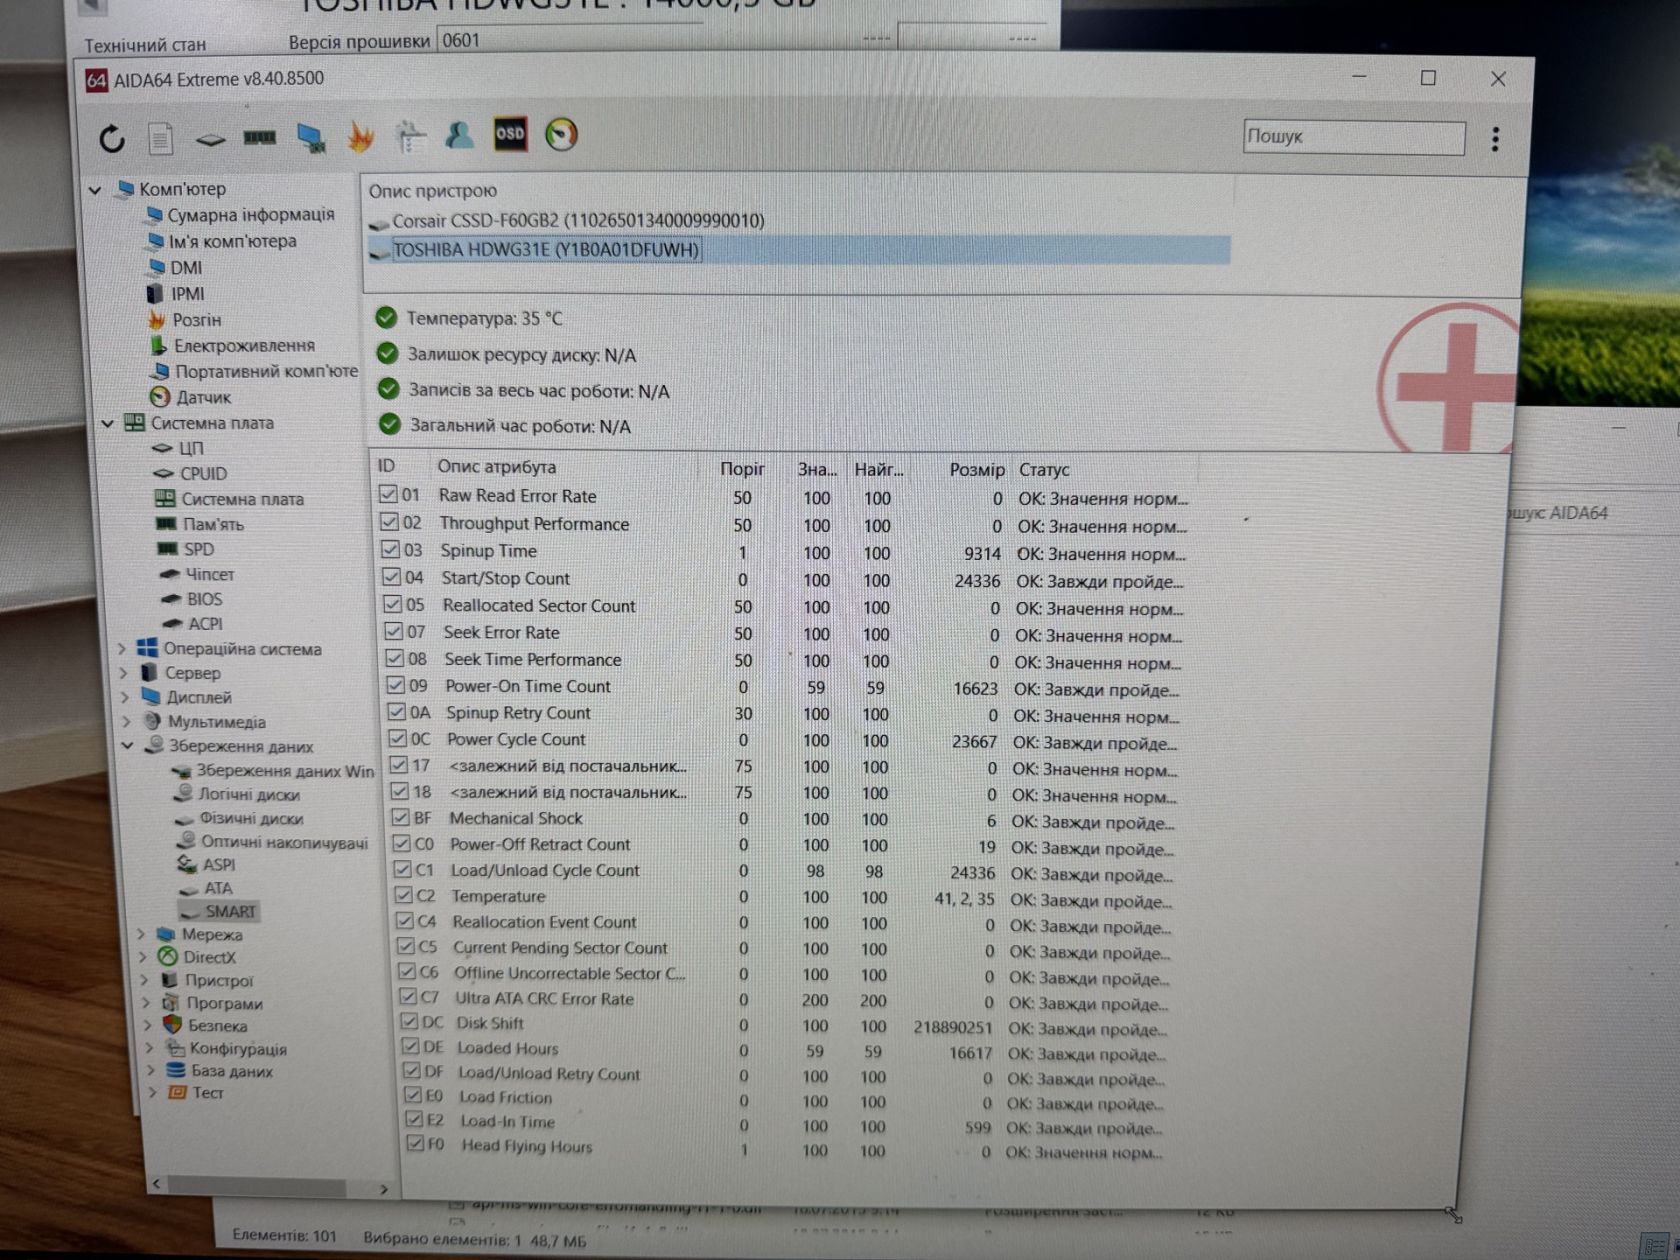Viewport: 1680px width, 1260px height.
Task: Open the gauge benchmark toolbar icon
Action: tap(561, 134)
